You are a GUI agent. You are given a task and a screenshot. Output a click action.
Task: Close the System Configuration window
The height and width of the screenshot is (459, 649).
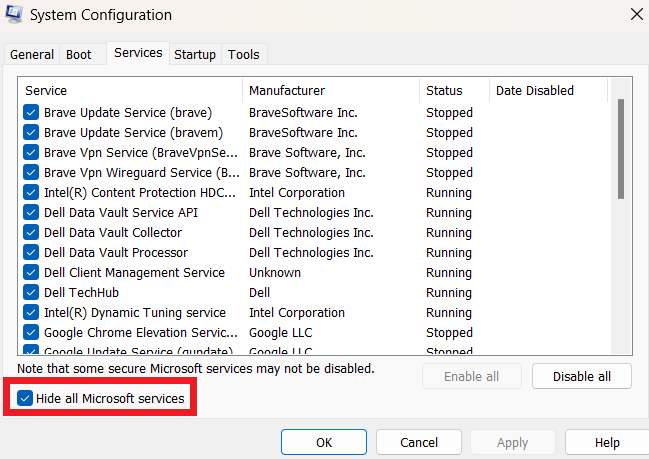637,14
